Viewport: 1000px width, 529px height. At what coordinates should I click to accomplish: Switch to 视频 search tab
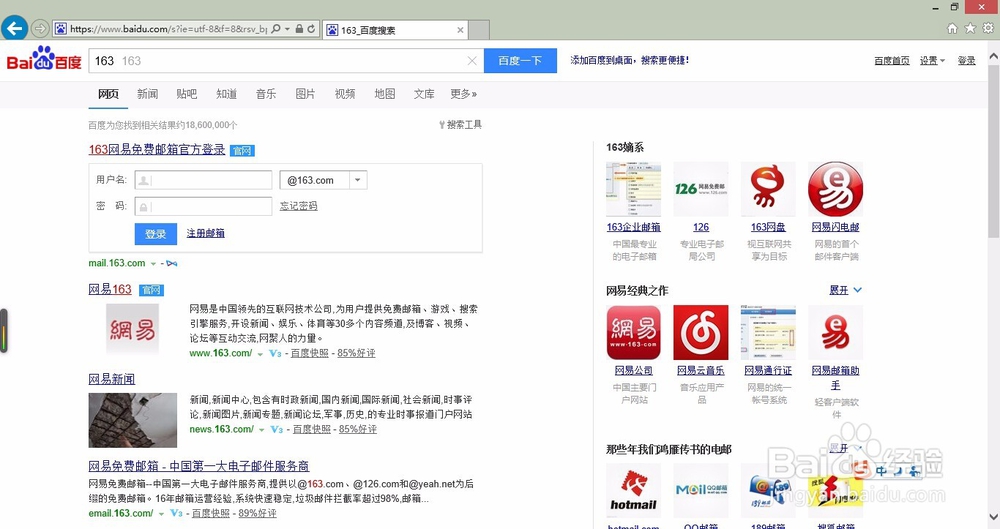pos(345,94)
